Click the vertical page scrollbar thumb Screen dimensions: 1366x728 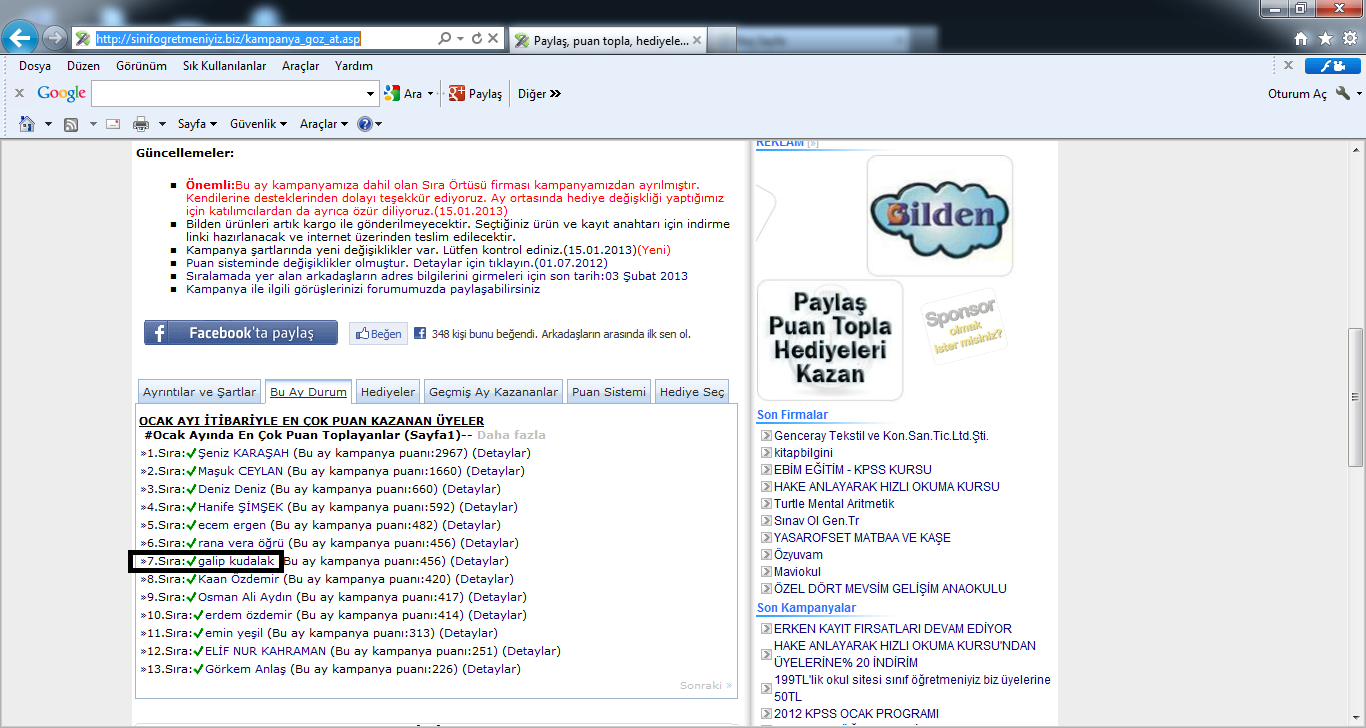[x=1356, y=395]
